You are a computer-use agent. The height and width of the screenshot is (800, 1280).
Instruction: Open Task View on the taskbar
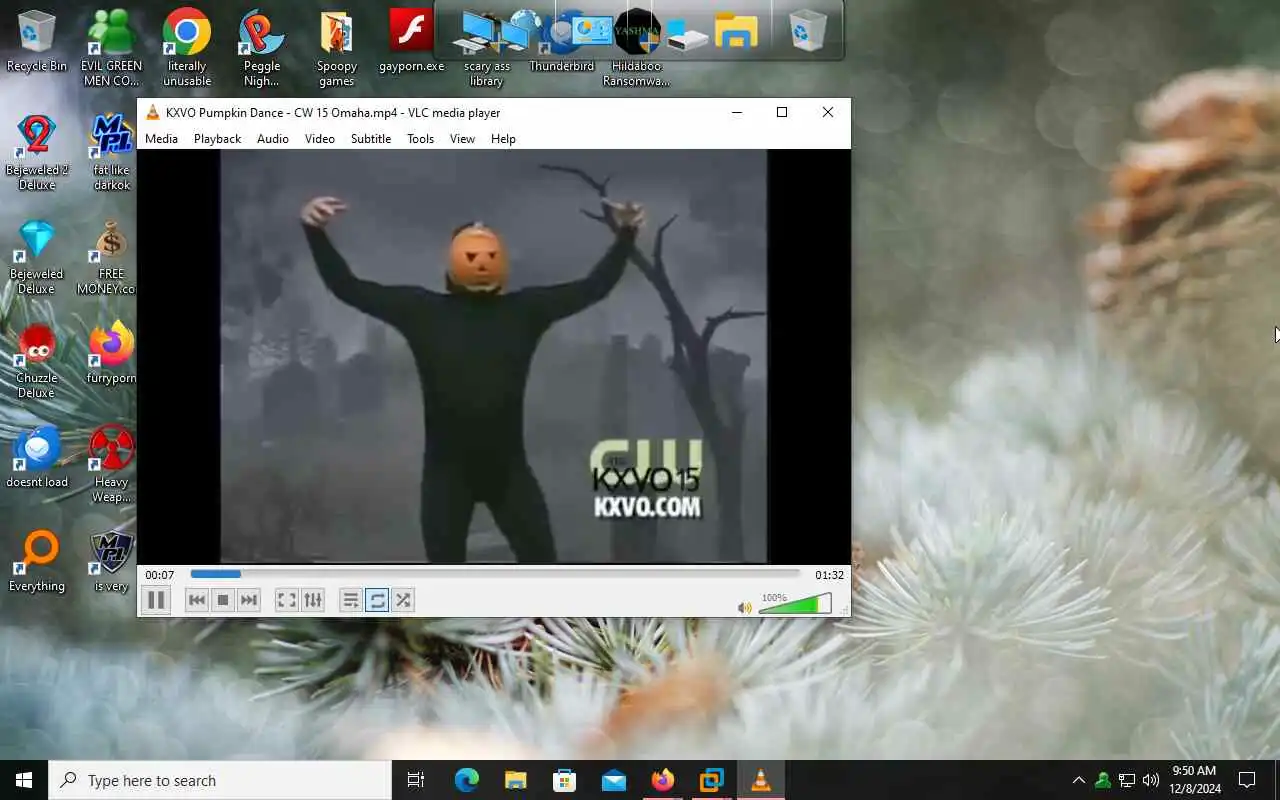tap(416, 780)
